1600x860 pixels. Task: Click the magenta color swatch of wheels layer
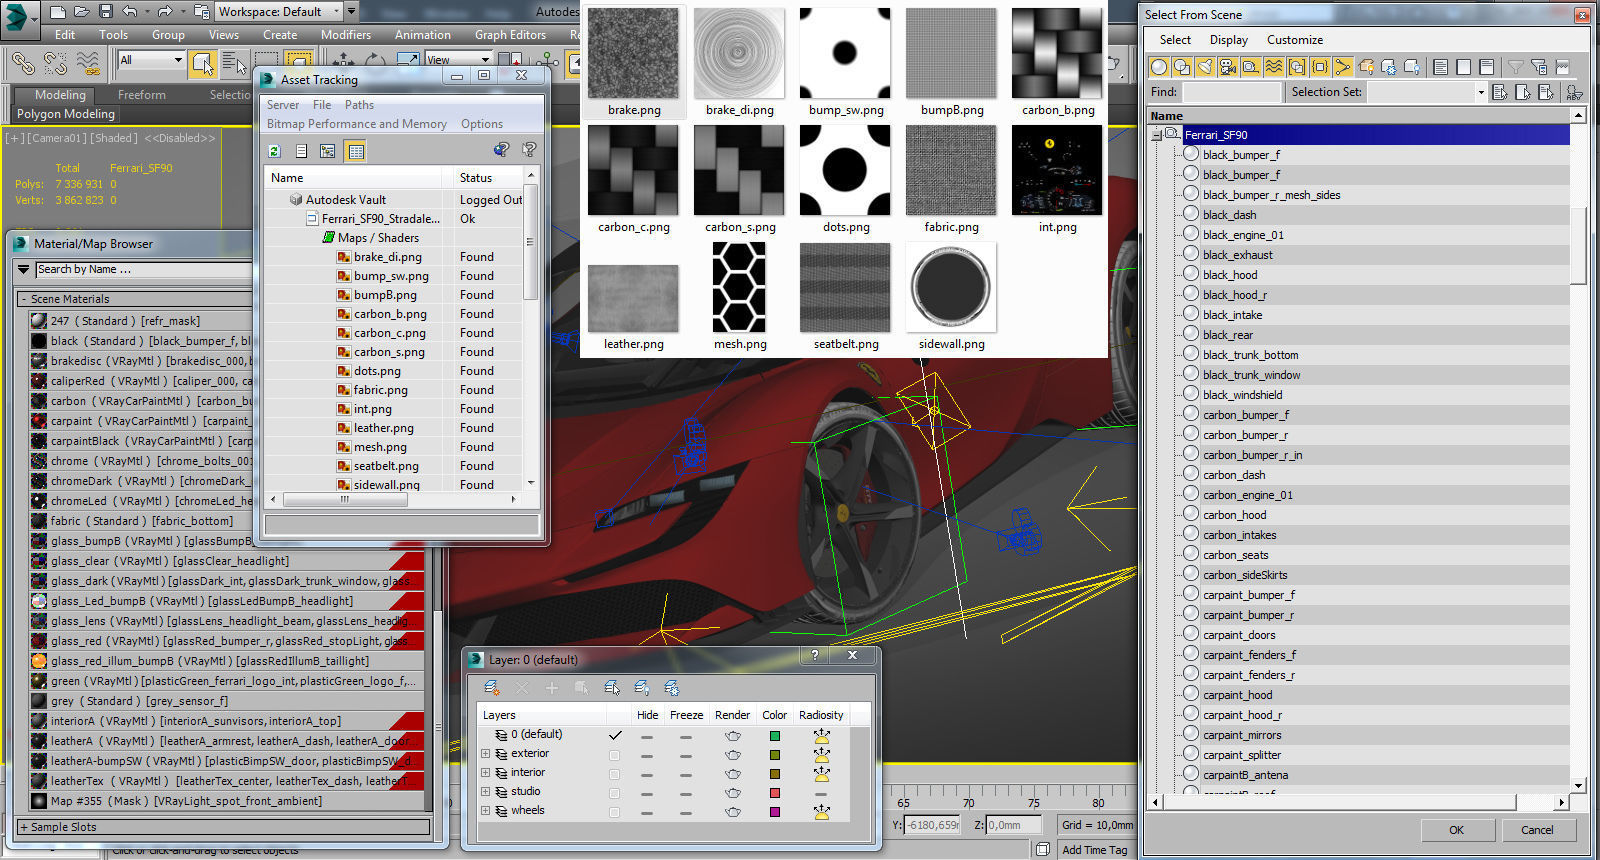(x=774, y=812)
